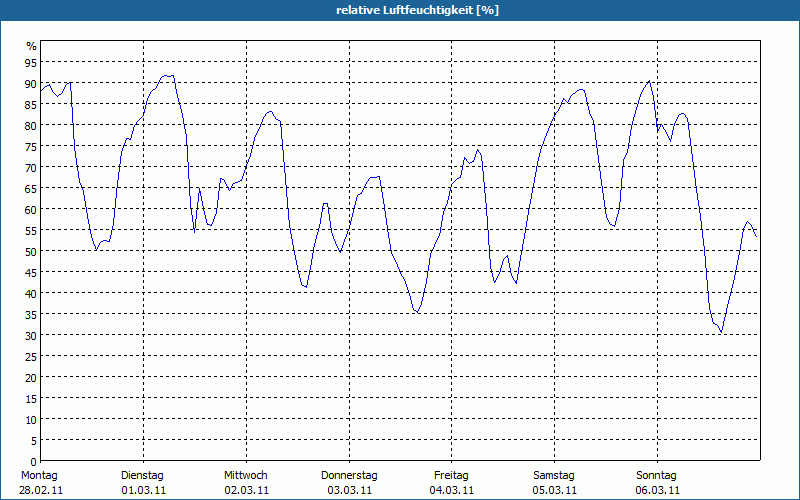
Task: Select the Donnerstag day label
Action: click(x=349, y=475)
